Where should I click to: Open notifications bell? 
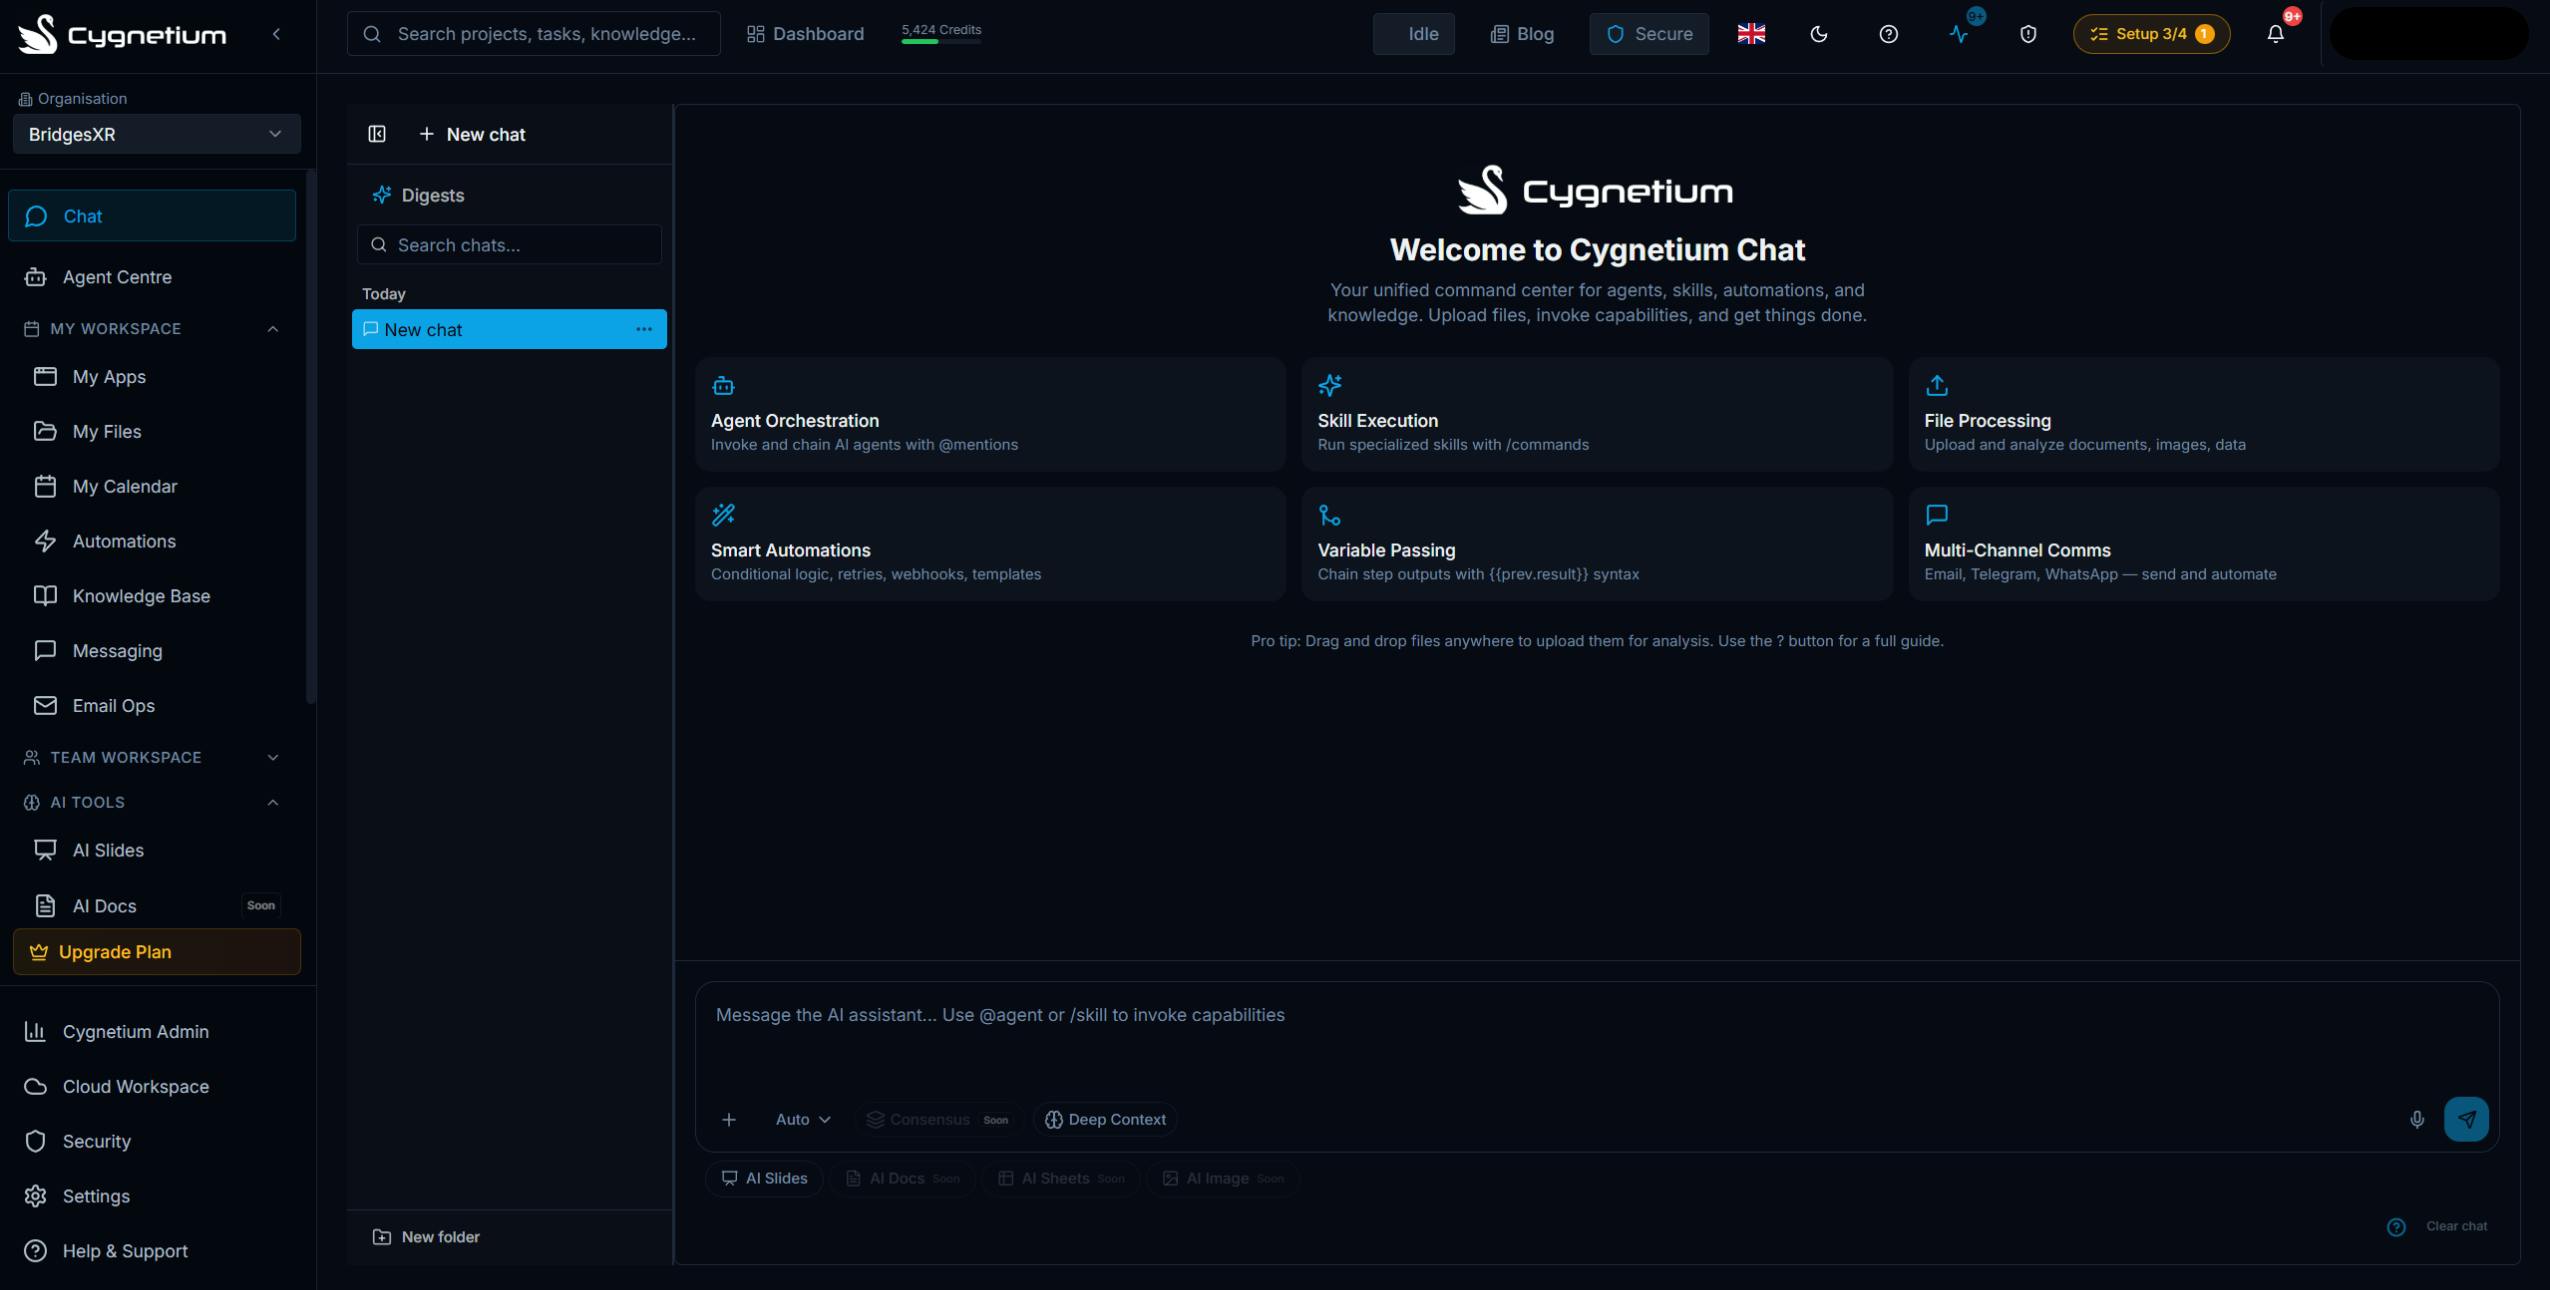point(2275,34)
